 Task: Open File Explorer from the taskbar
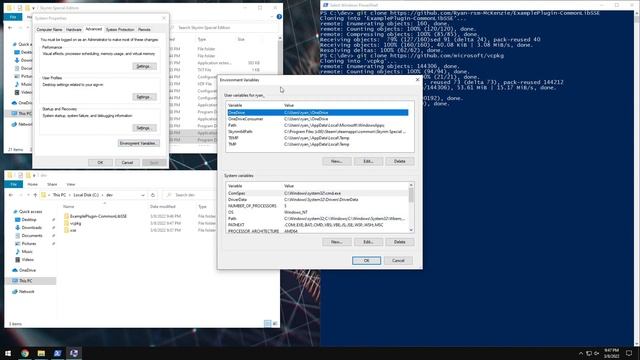41,353
